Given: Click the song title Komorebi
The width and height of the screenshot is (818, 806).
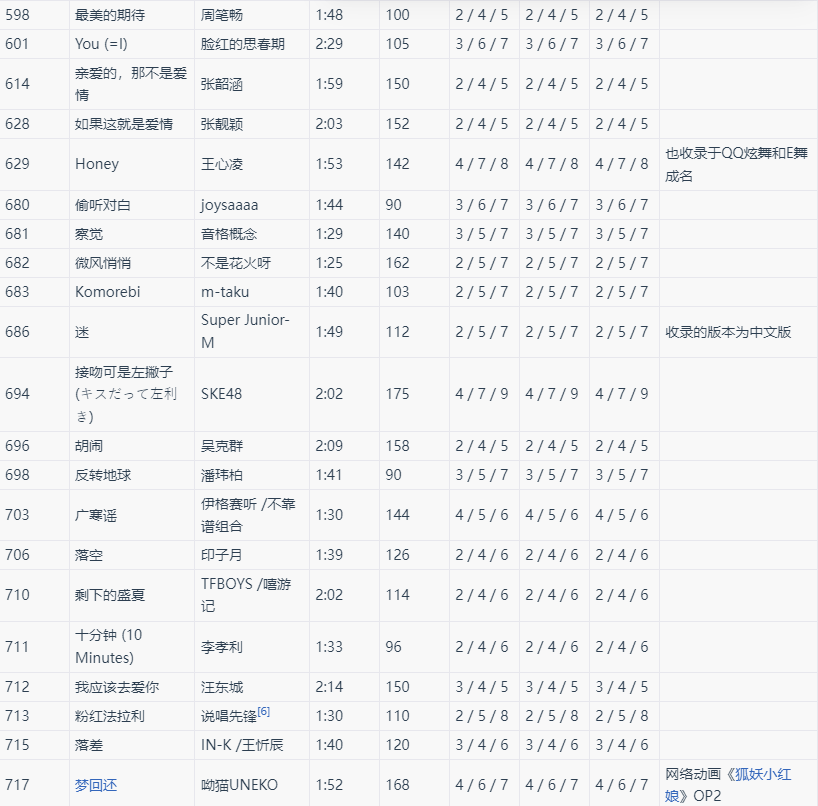Looking at the screenshot, I should pos(108,292).
